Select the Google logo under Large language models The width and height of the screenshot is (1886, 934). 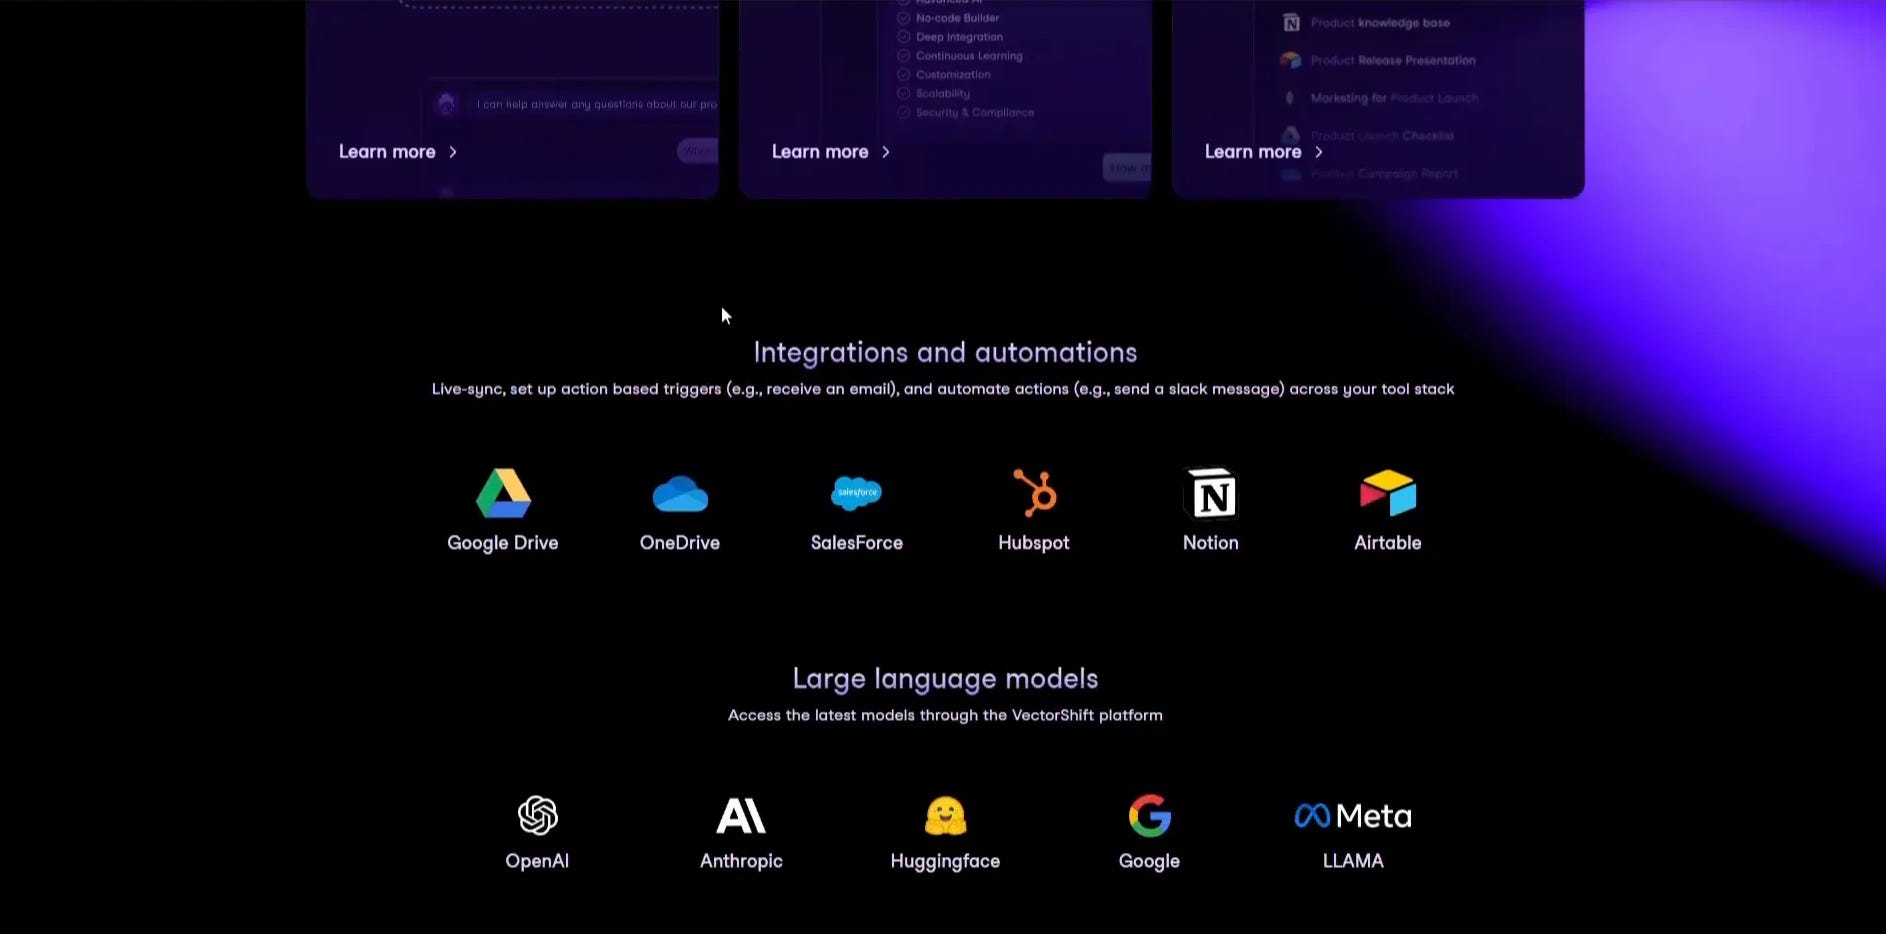tap(1148, 815)
